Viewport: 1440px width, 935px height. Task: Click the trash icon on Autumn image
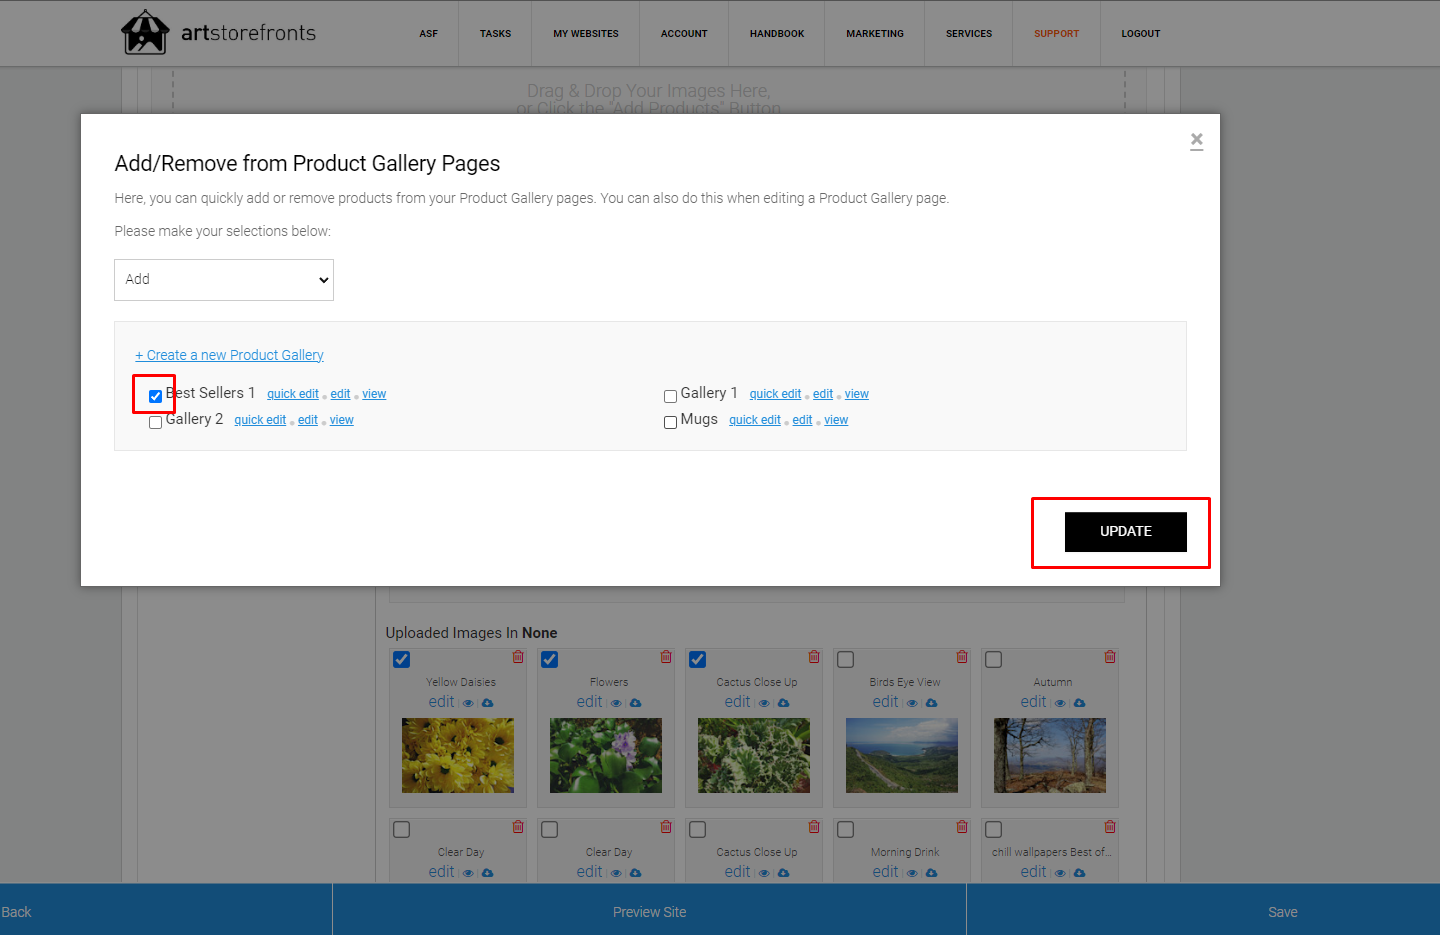point(1110,657)
